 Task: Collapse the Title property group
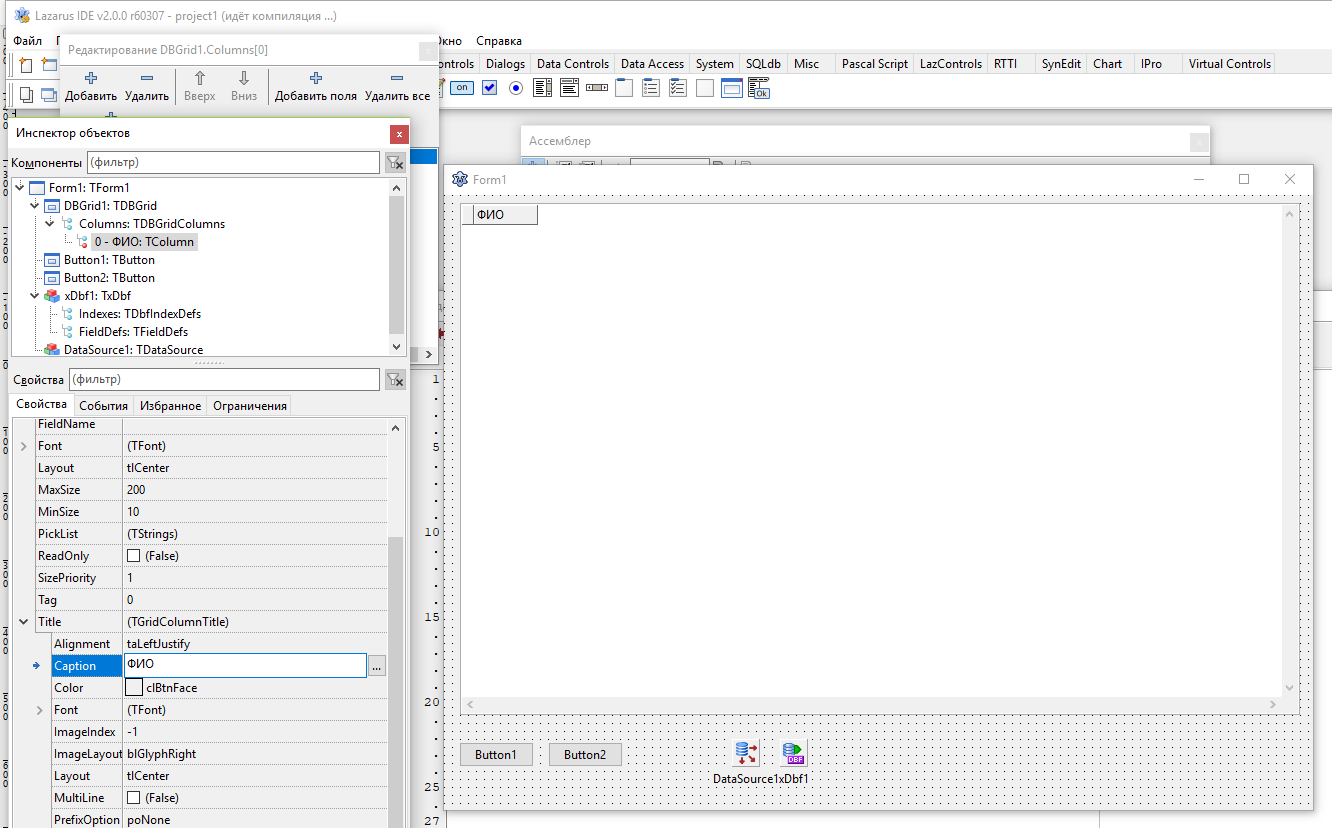pos(24,622)
